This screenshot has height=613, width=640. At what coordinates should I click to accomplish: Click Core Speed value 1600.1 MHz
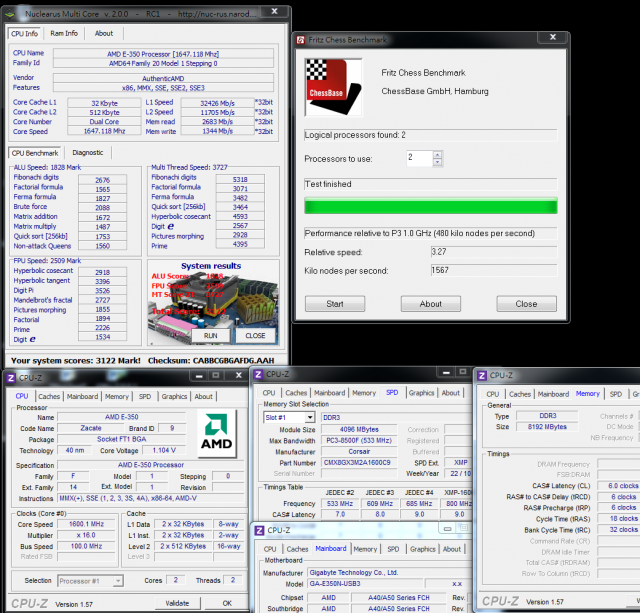[x=86, y=524]
